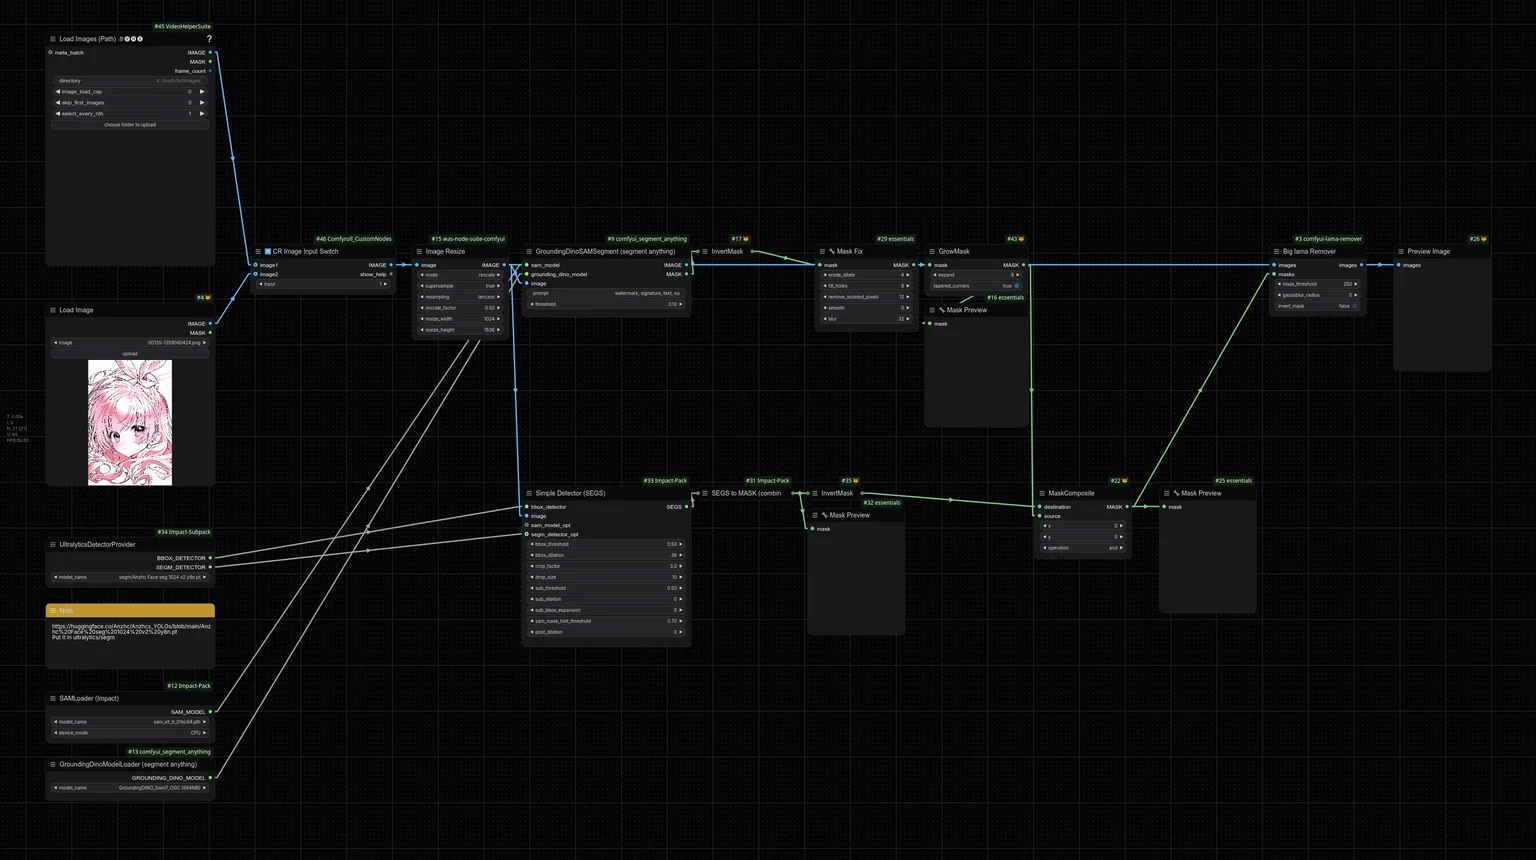This screenshot has width=1536, height=860.
Task: Click the menu icon of Preview Image node
Action: point(1401,252)
